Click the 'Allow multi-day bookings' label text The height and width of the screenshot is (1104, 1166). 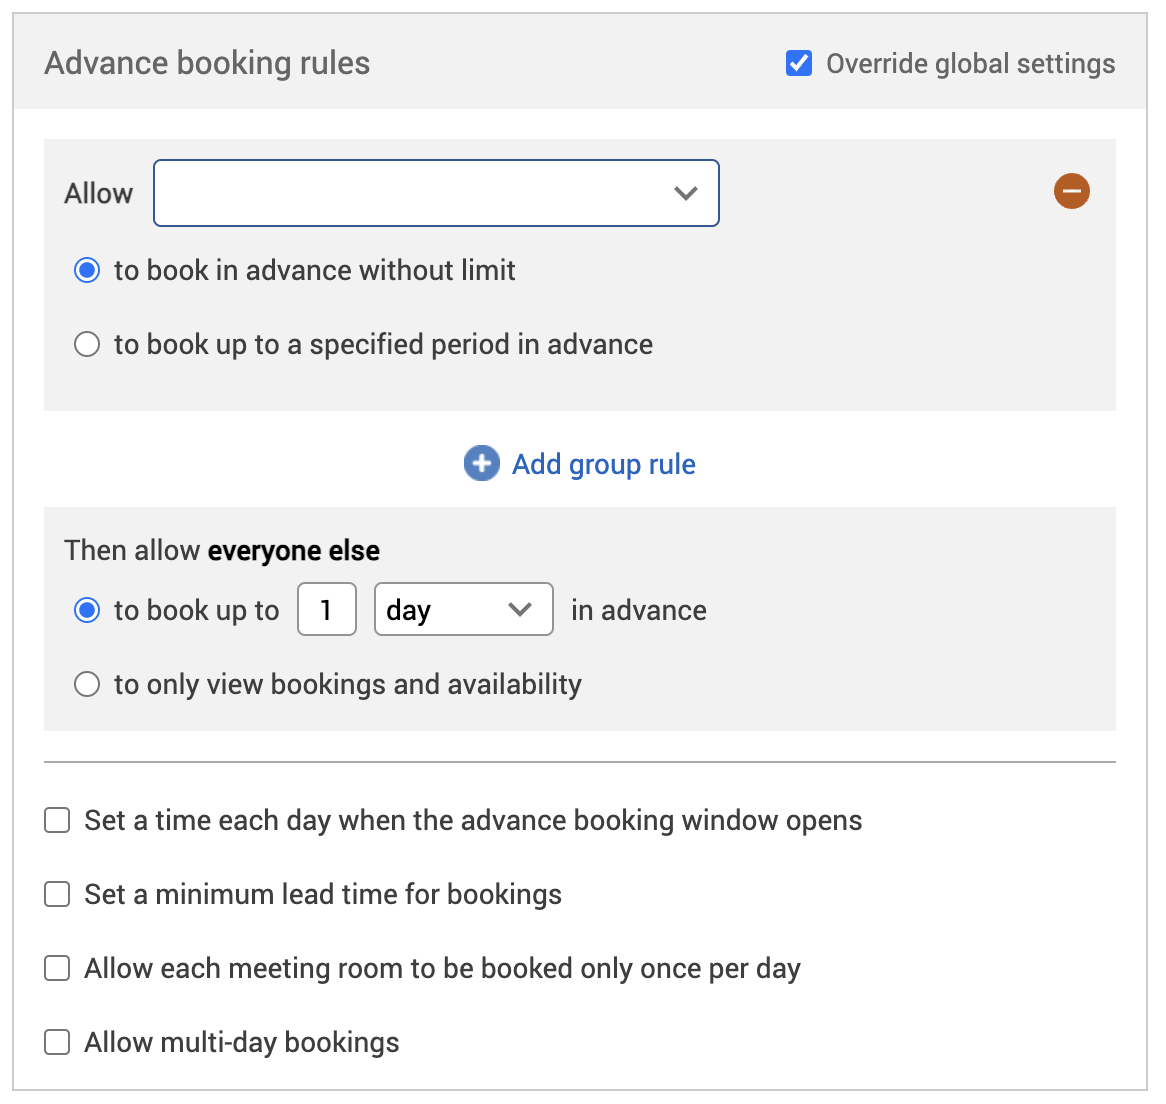(241, 1042)
